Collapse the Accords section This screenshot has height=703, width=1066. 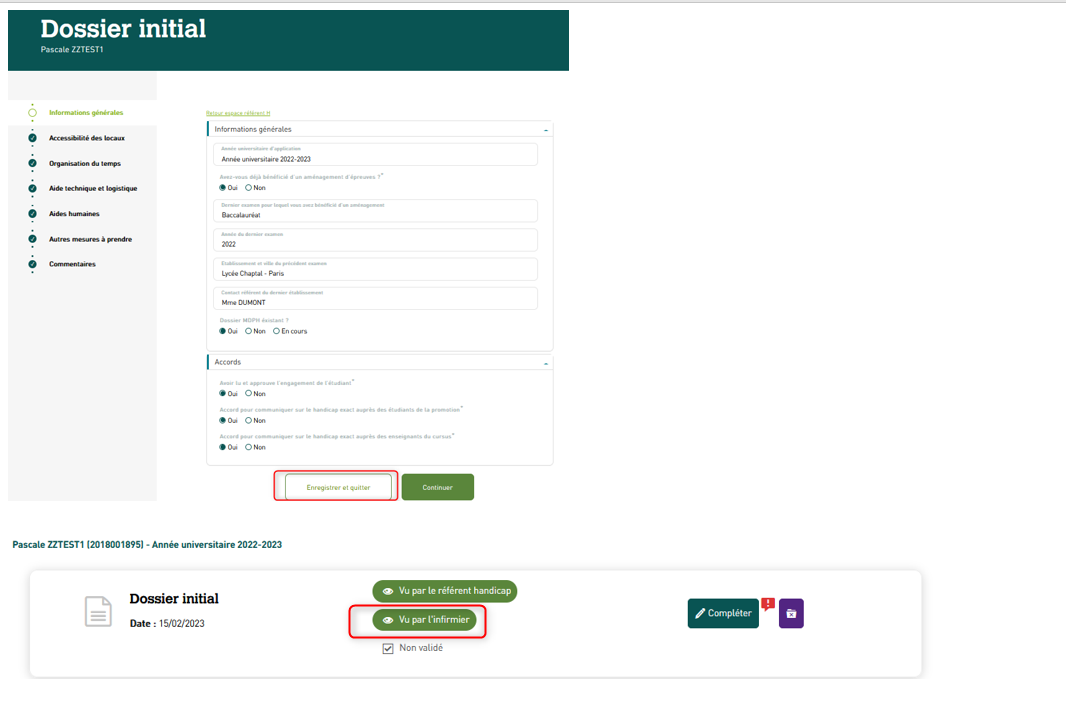pos(545,363)
